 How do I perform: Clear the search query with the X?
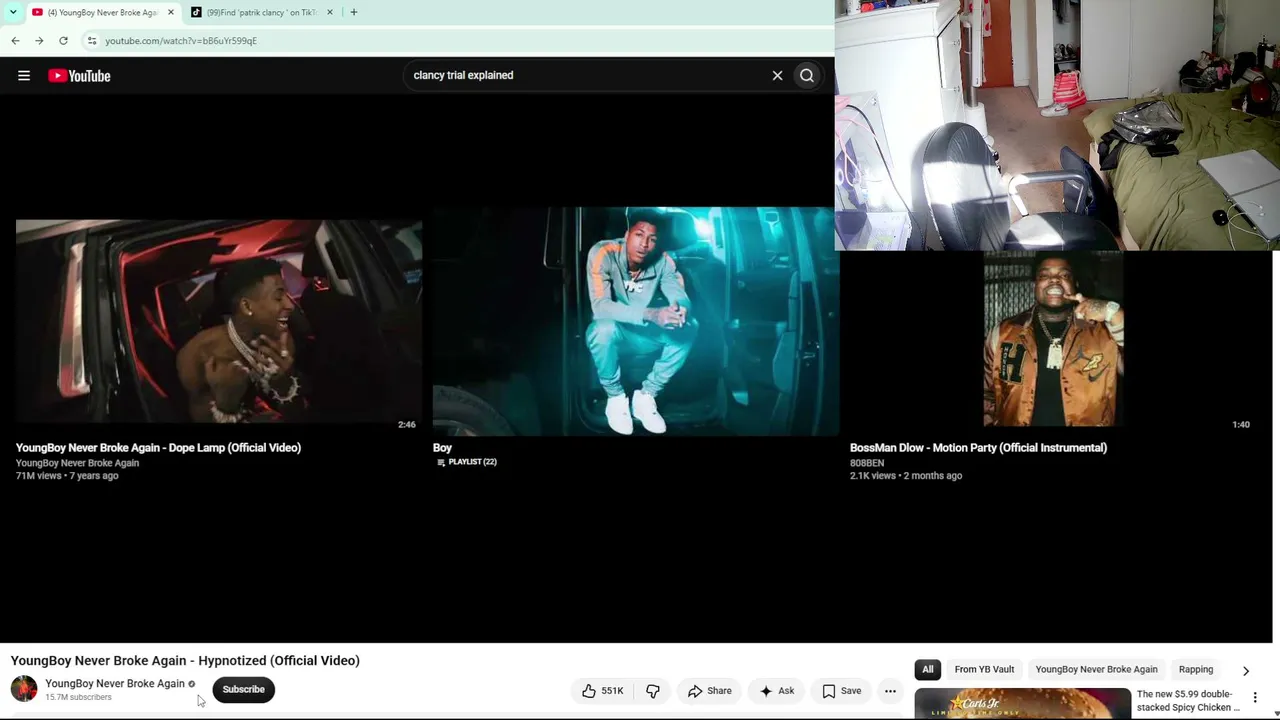click(x=777, y=75)
